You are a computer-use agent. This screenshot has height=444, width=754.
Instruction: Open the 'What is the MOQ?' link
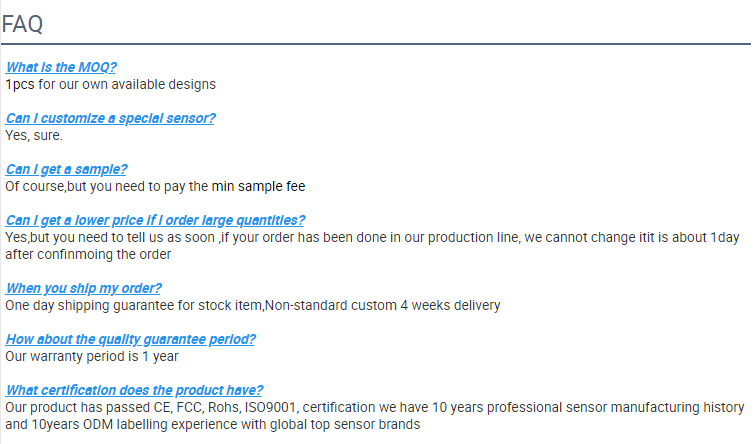point(61,67)
